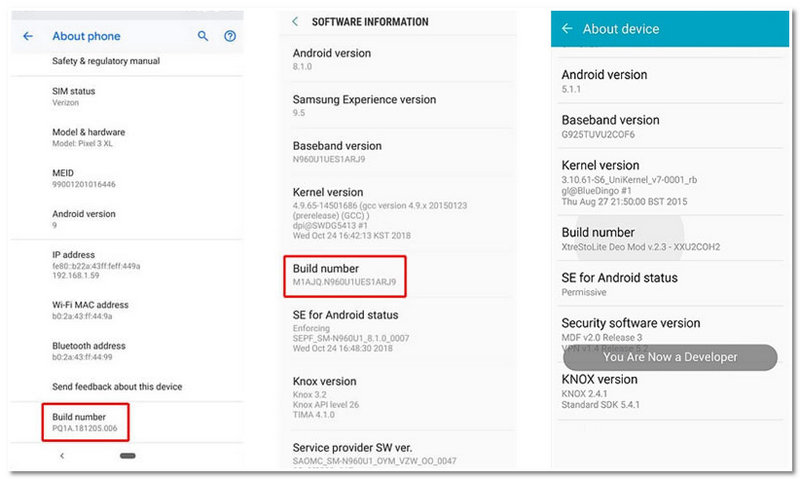Tap XtreStoLite Deo Mod Build number
Screen dimensions: 800x479
coord(640,240)
